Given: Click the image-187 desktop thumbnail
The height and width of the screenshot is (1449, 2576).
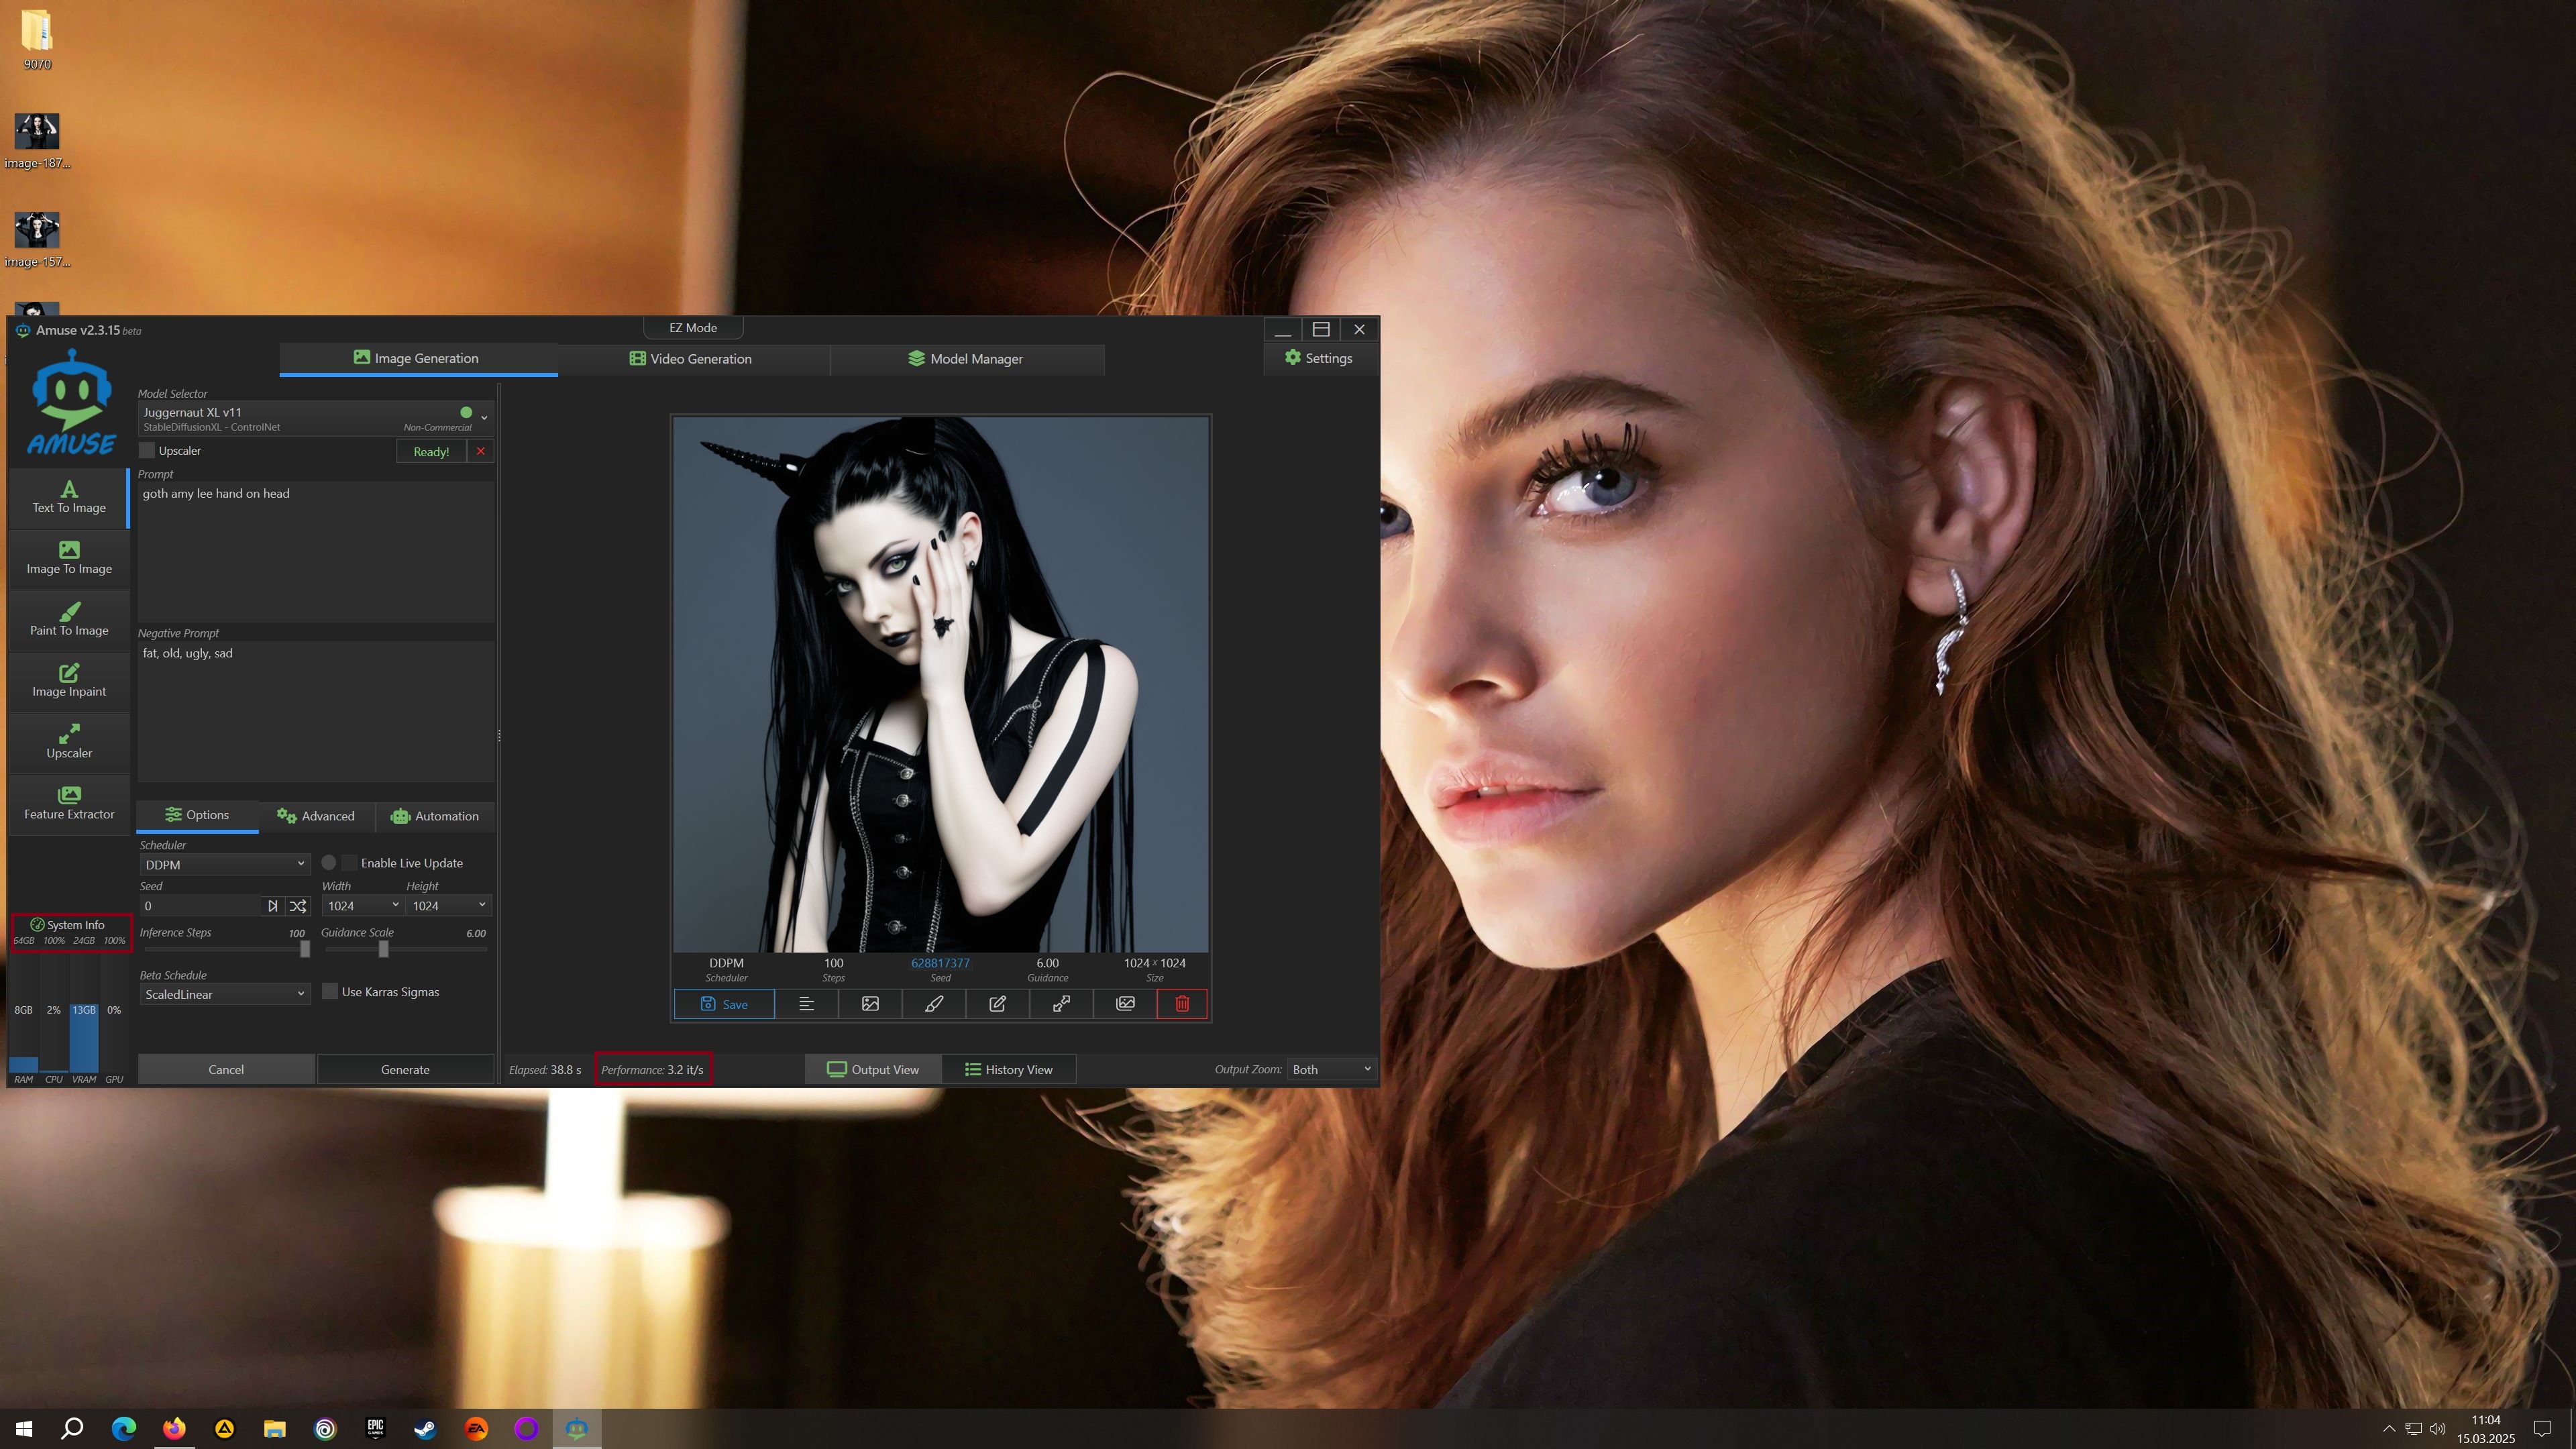Looking at the screenshot, I should 37,141.
